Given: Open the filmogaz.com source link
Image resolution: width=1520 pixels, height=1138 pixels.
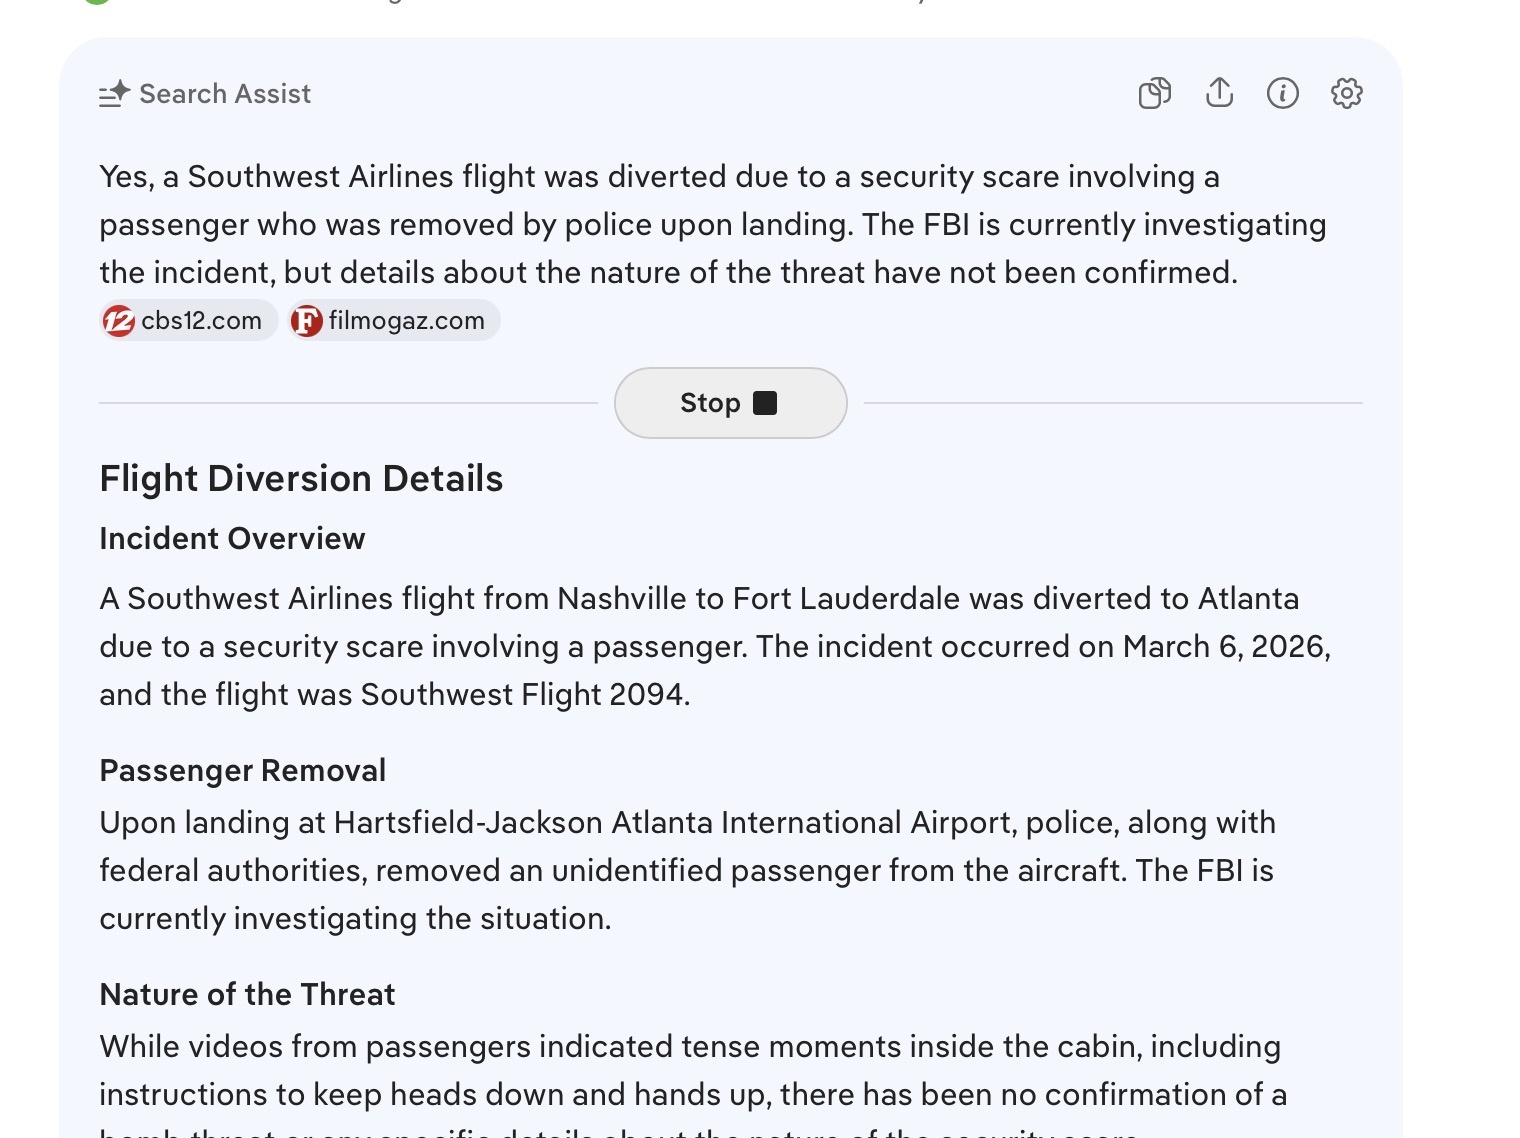Looking at the screenshot, I should [406, 321].
